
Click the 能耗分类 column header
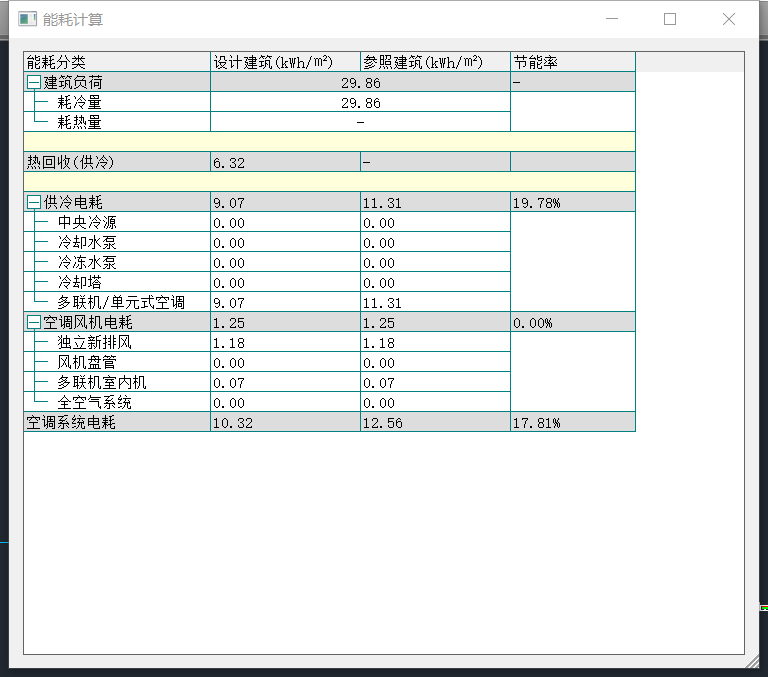[116, 62]
